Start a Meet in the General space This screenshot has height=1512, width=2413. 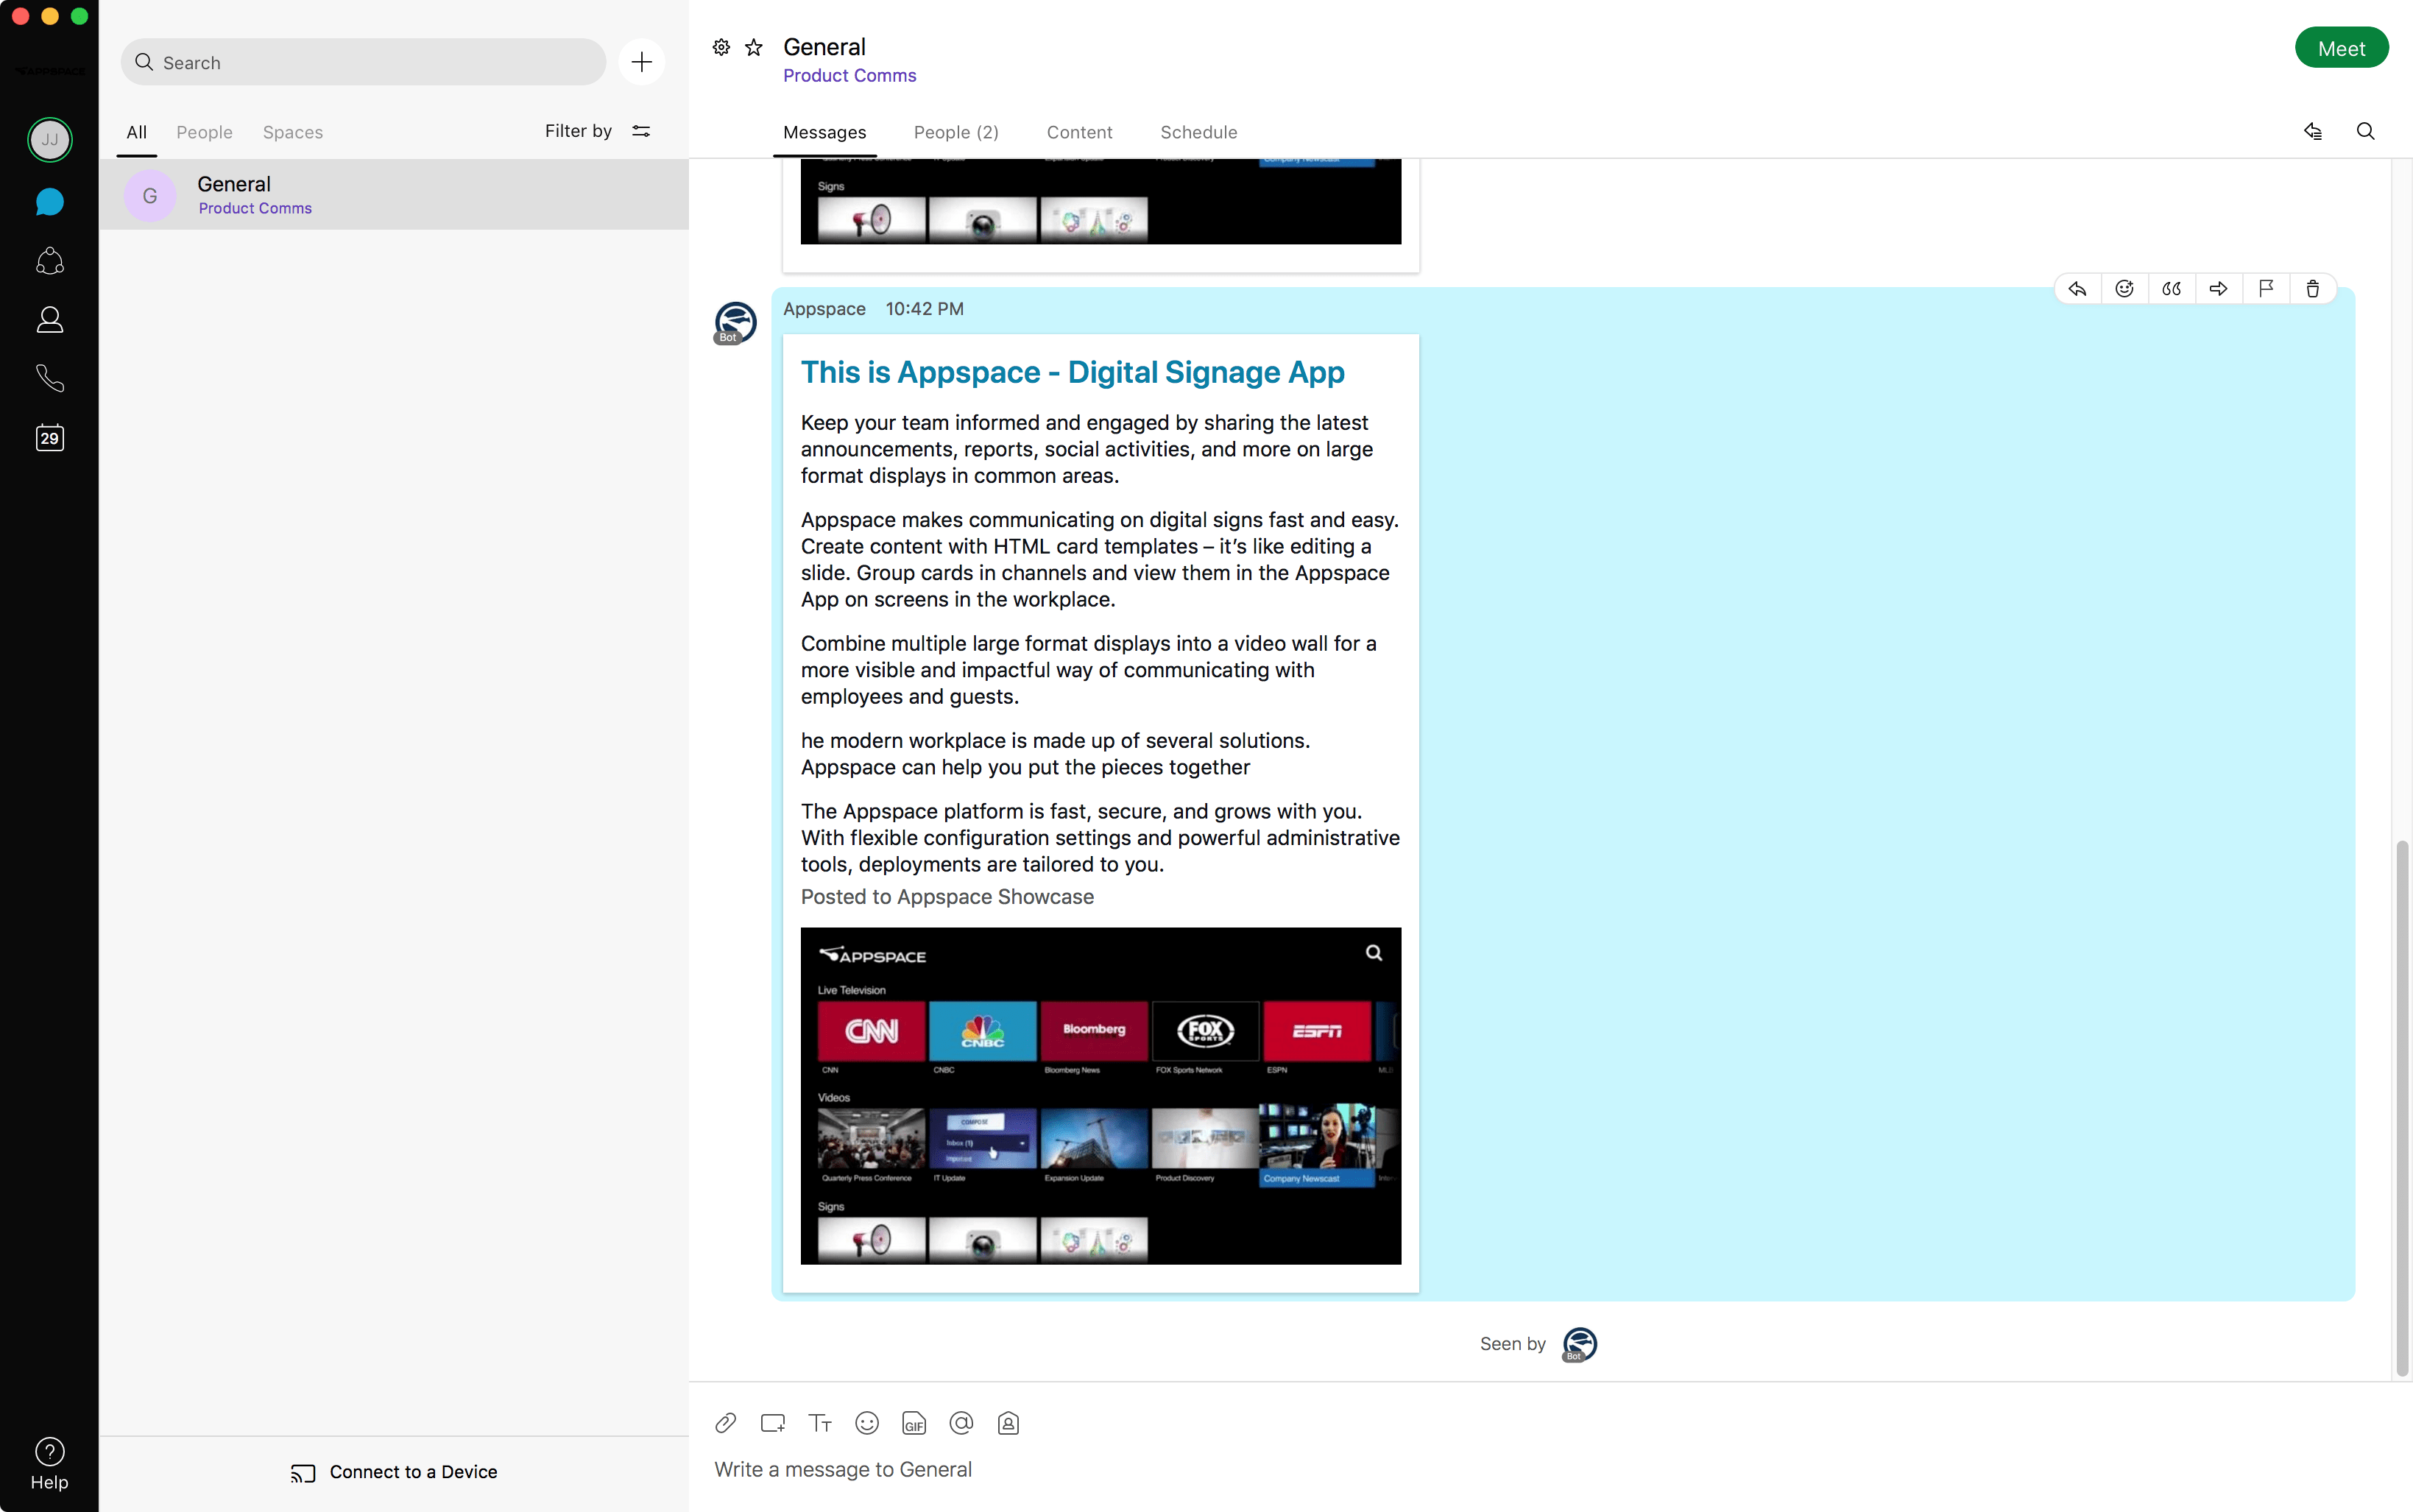[2341, 47]
